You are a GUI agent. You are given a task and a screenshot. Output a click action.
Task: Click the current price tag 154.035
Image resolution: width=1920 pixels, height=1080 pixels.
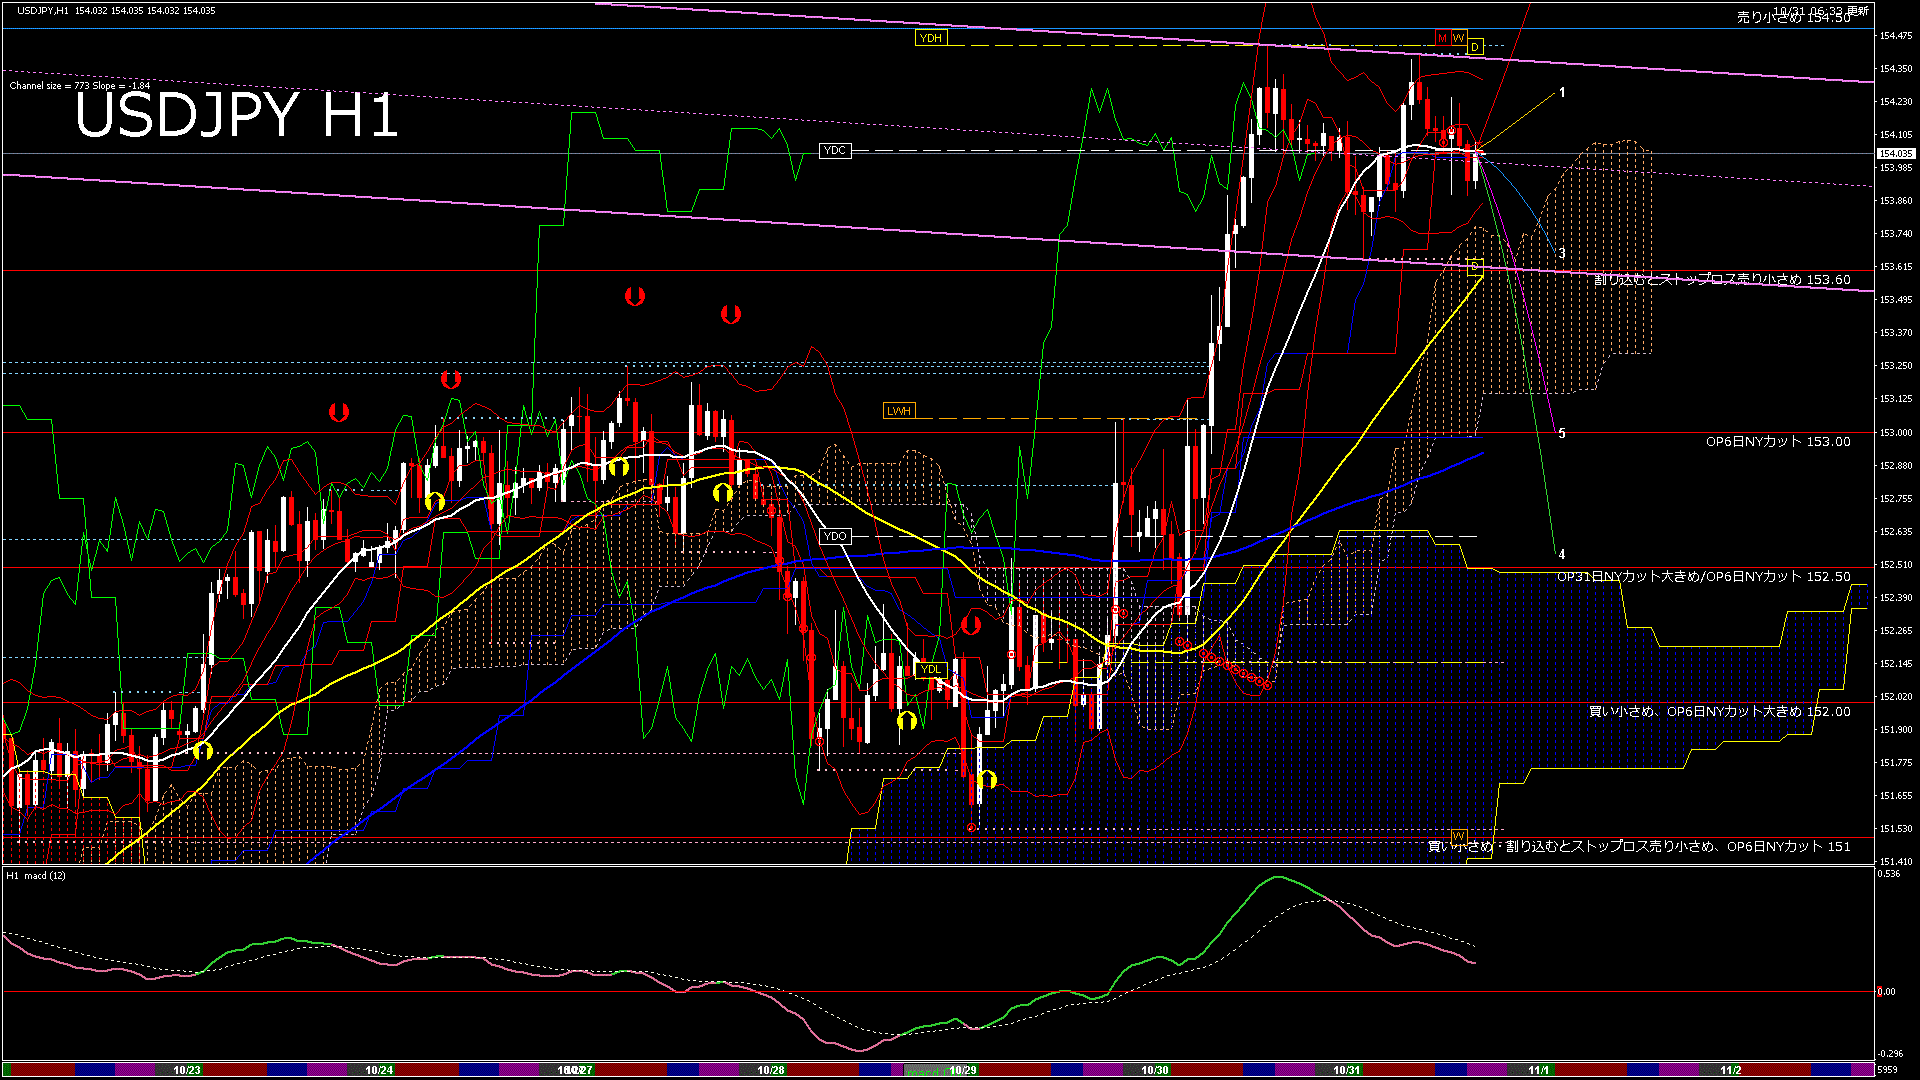tap(1895, 154)
